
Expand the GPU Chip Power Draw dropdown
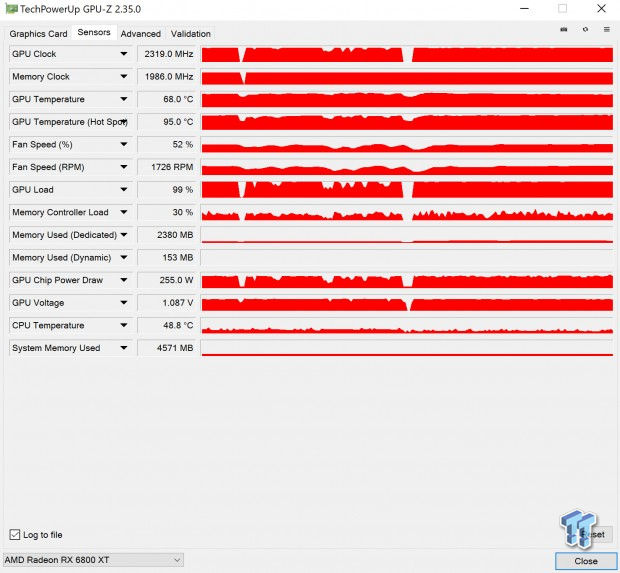coord(124,280)
